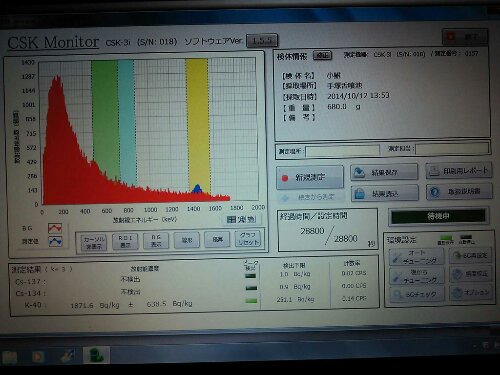Start オートチューニング auto tuning
500x375 pixels.
[416, 257]
